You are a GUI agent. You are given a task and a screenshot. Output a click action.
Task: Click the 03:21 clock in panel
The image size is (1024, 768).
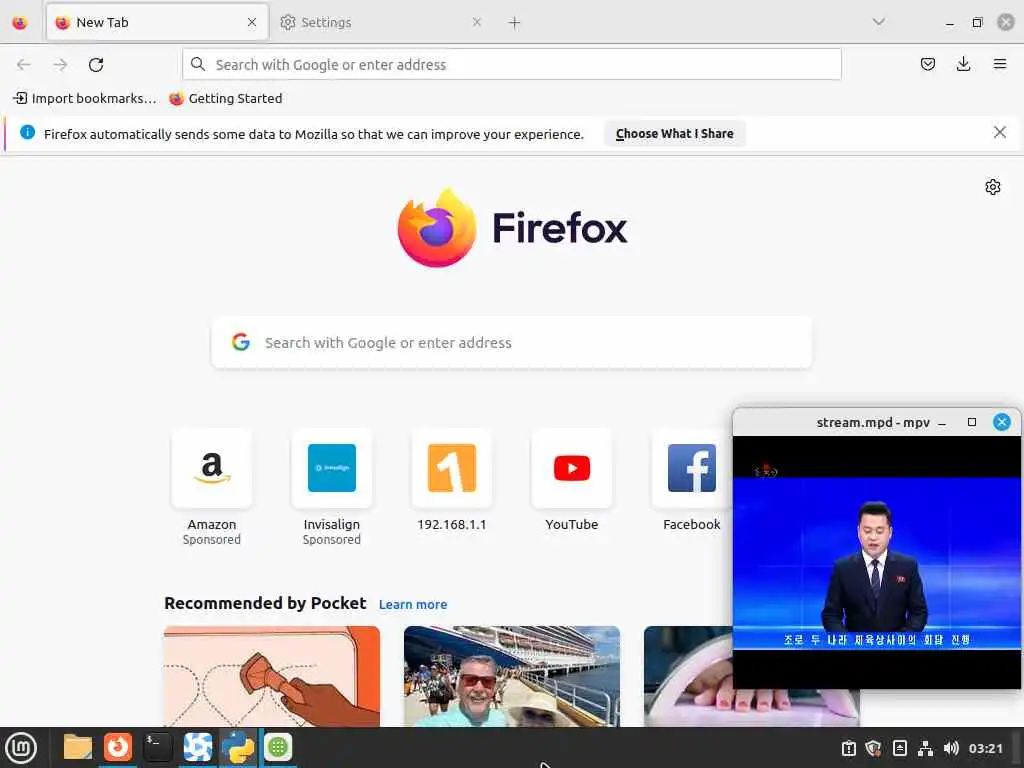click(985, 748)
